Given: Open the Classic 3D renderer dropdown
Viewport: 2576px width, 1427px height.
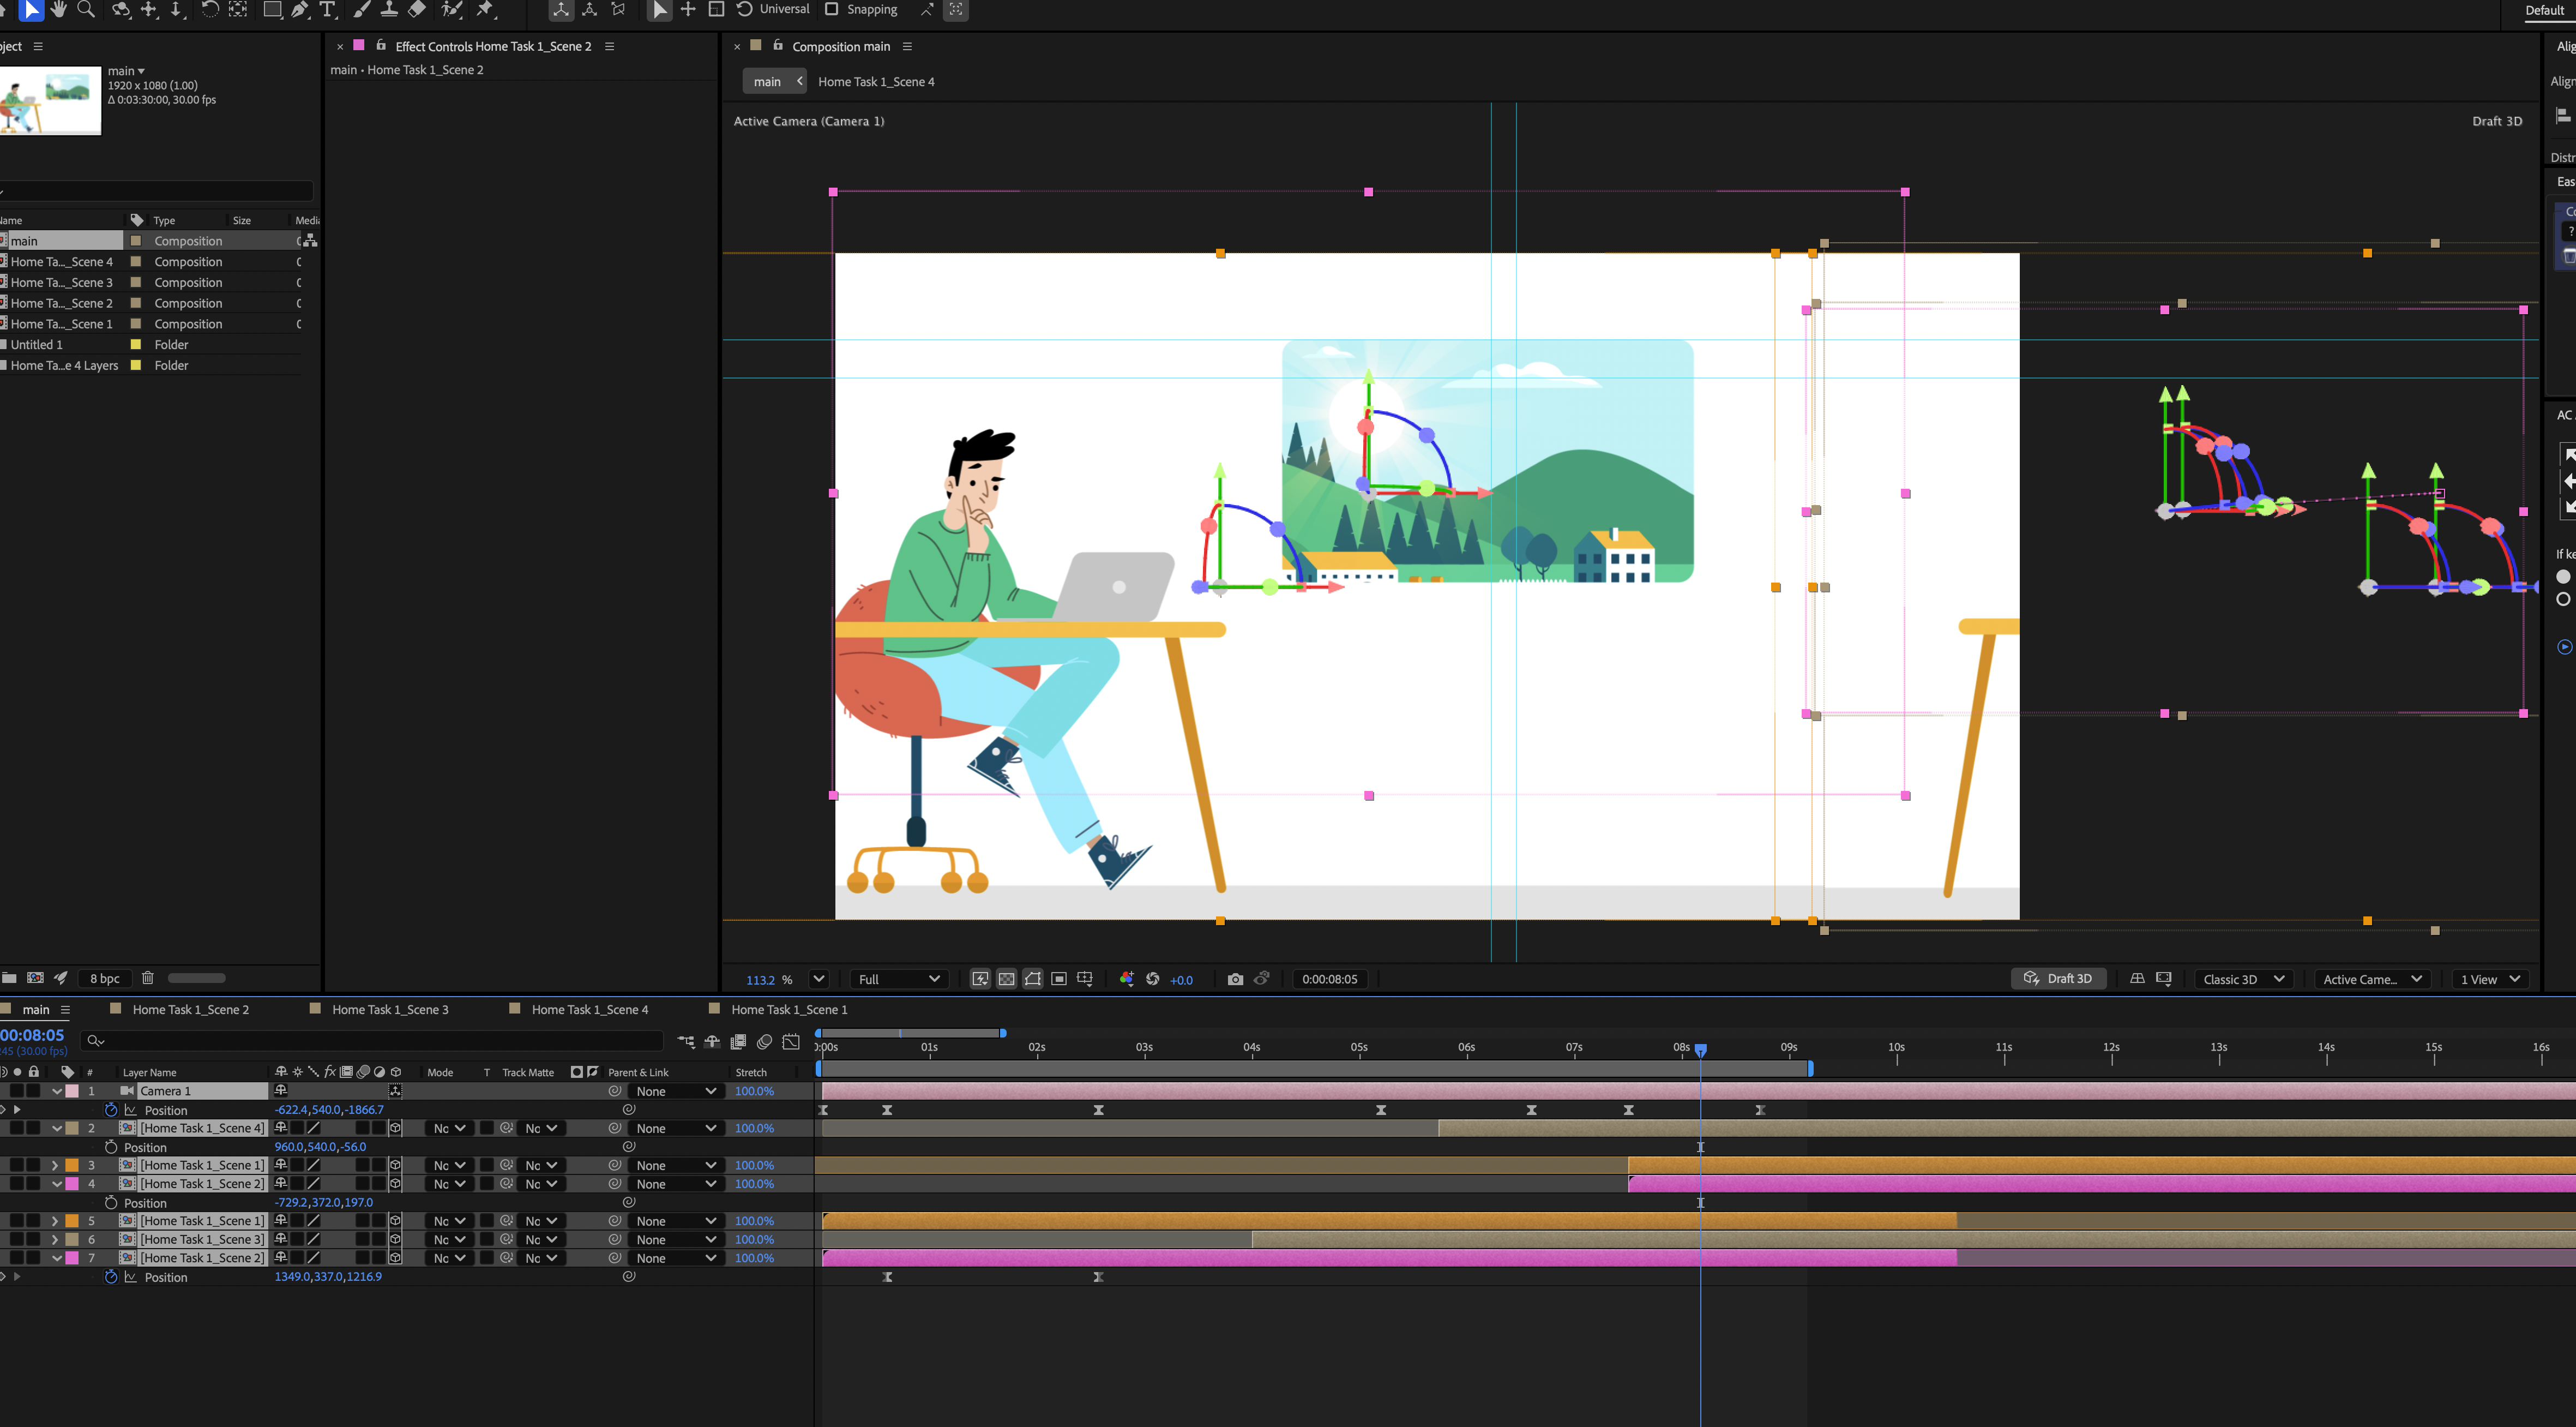Looking at the screenshot, I should [x=2243, y=979].
